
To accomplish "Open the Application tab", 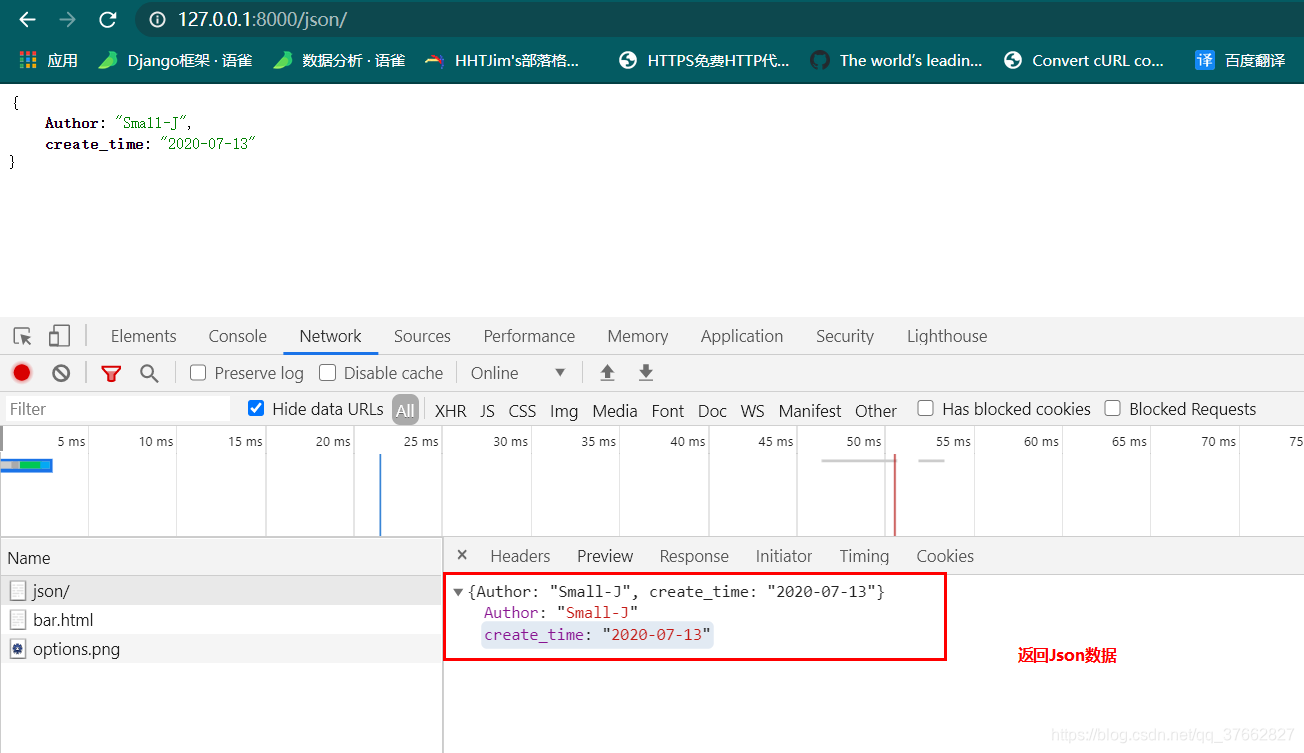I will coord(741,336).
